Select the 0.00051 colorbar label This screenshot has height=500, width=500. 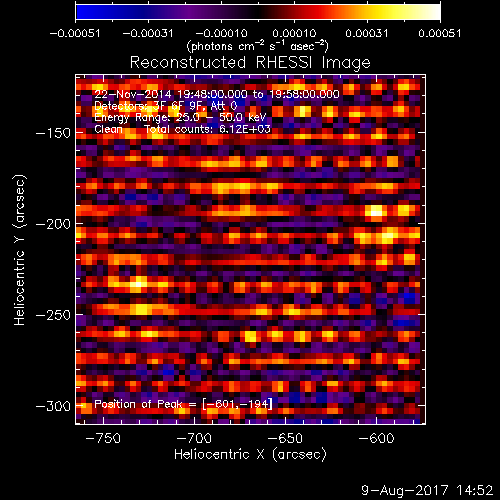(x=440, y=33)
